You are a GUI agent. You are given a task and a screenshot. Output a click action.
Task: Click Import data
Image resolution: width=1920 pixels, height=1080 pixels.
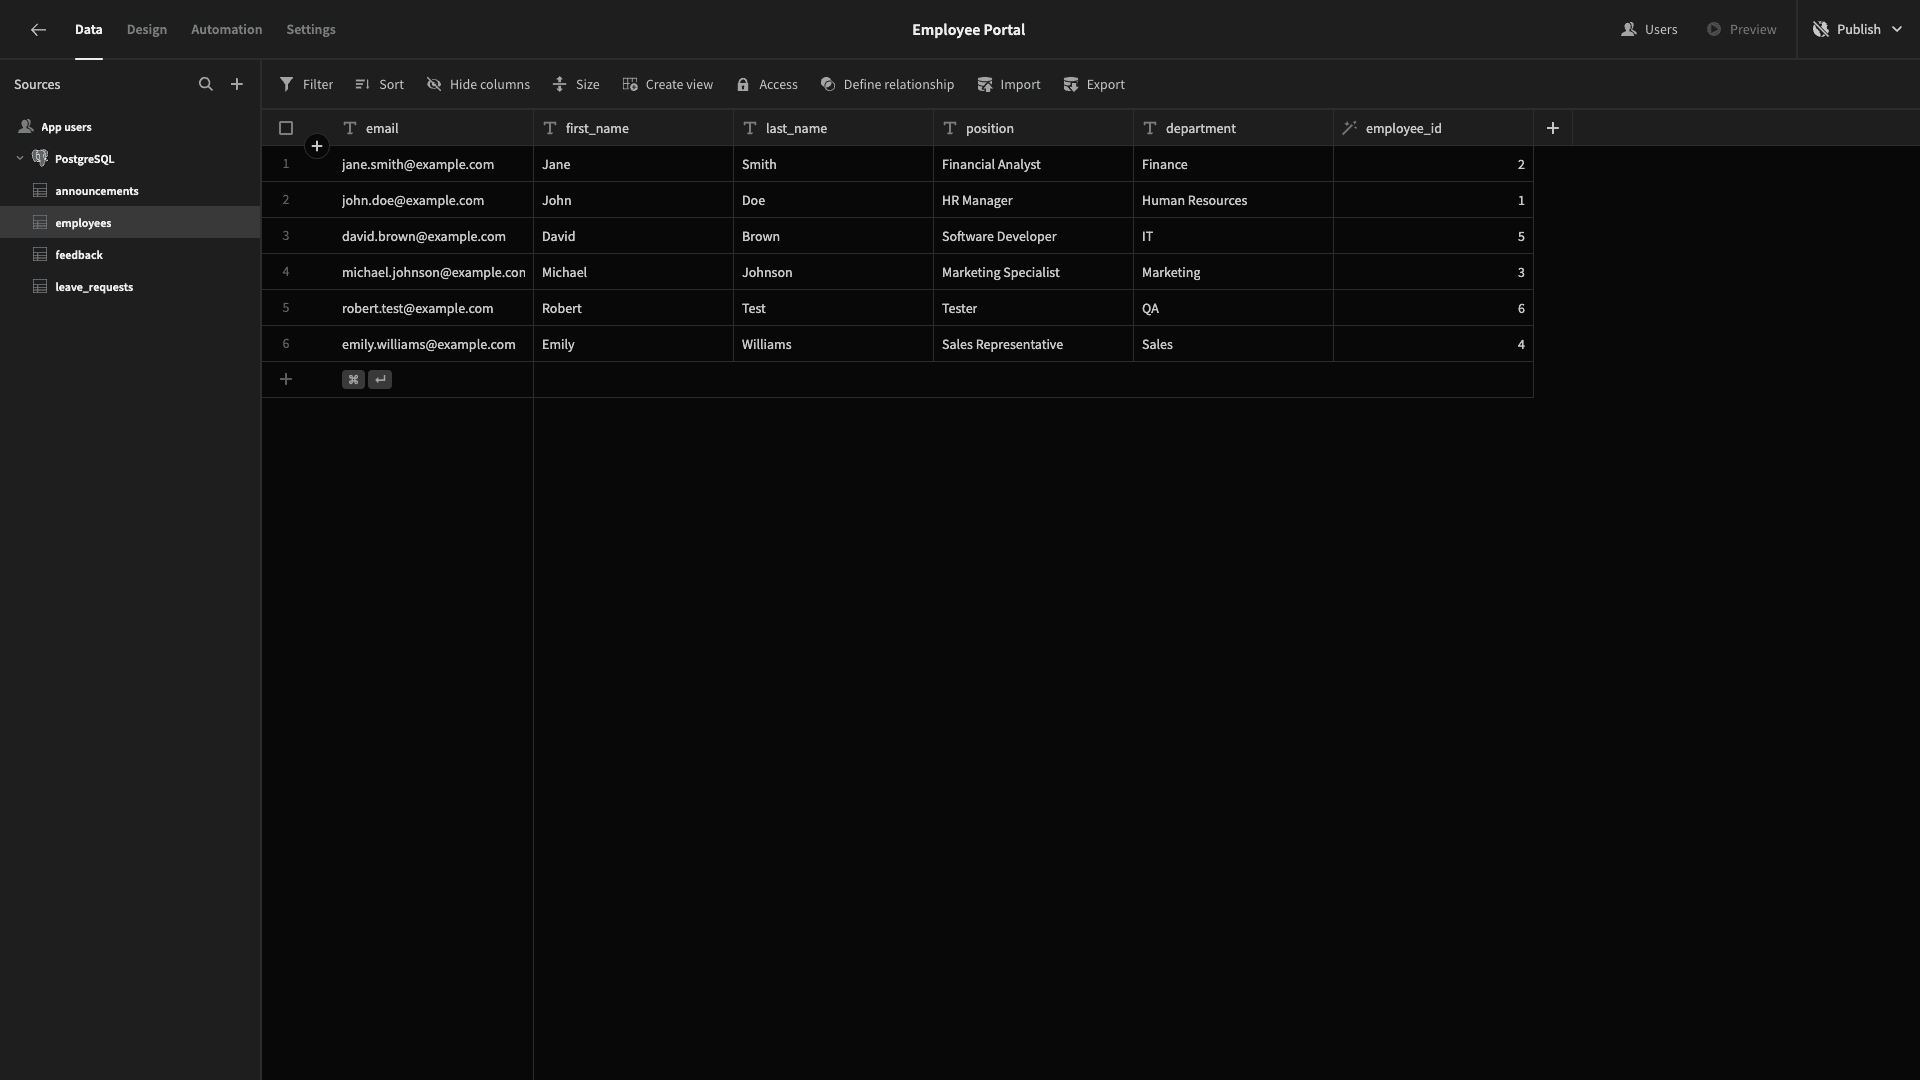pyautogui.click(x=1009, y=85)
